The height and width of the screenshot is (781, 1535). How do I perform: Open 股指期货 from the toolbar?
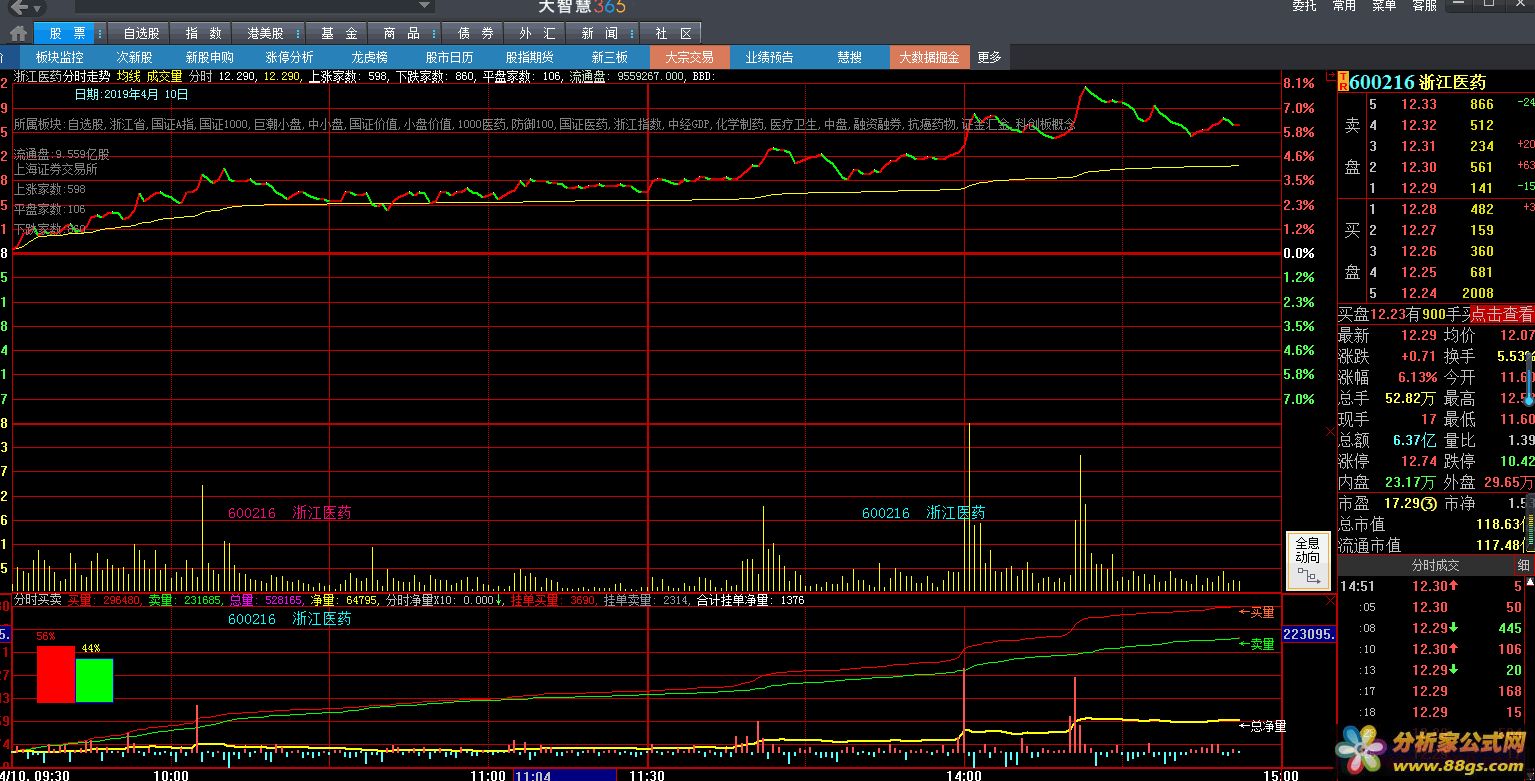(x=529, y=57)
